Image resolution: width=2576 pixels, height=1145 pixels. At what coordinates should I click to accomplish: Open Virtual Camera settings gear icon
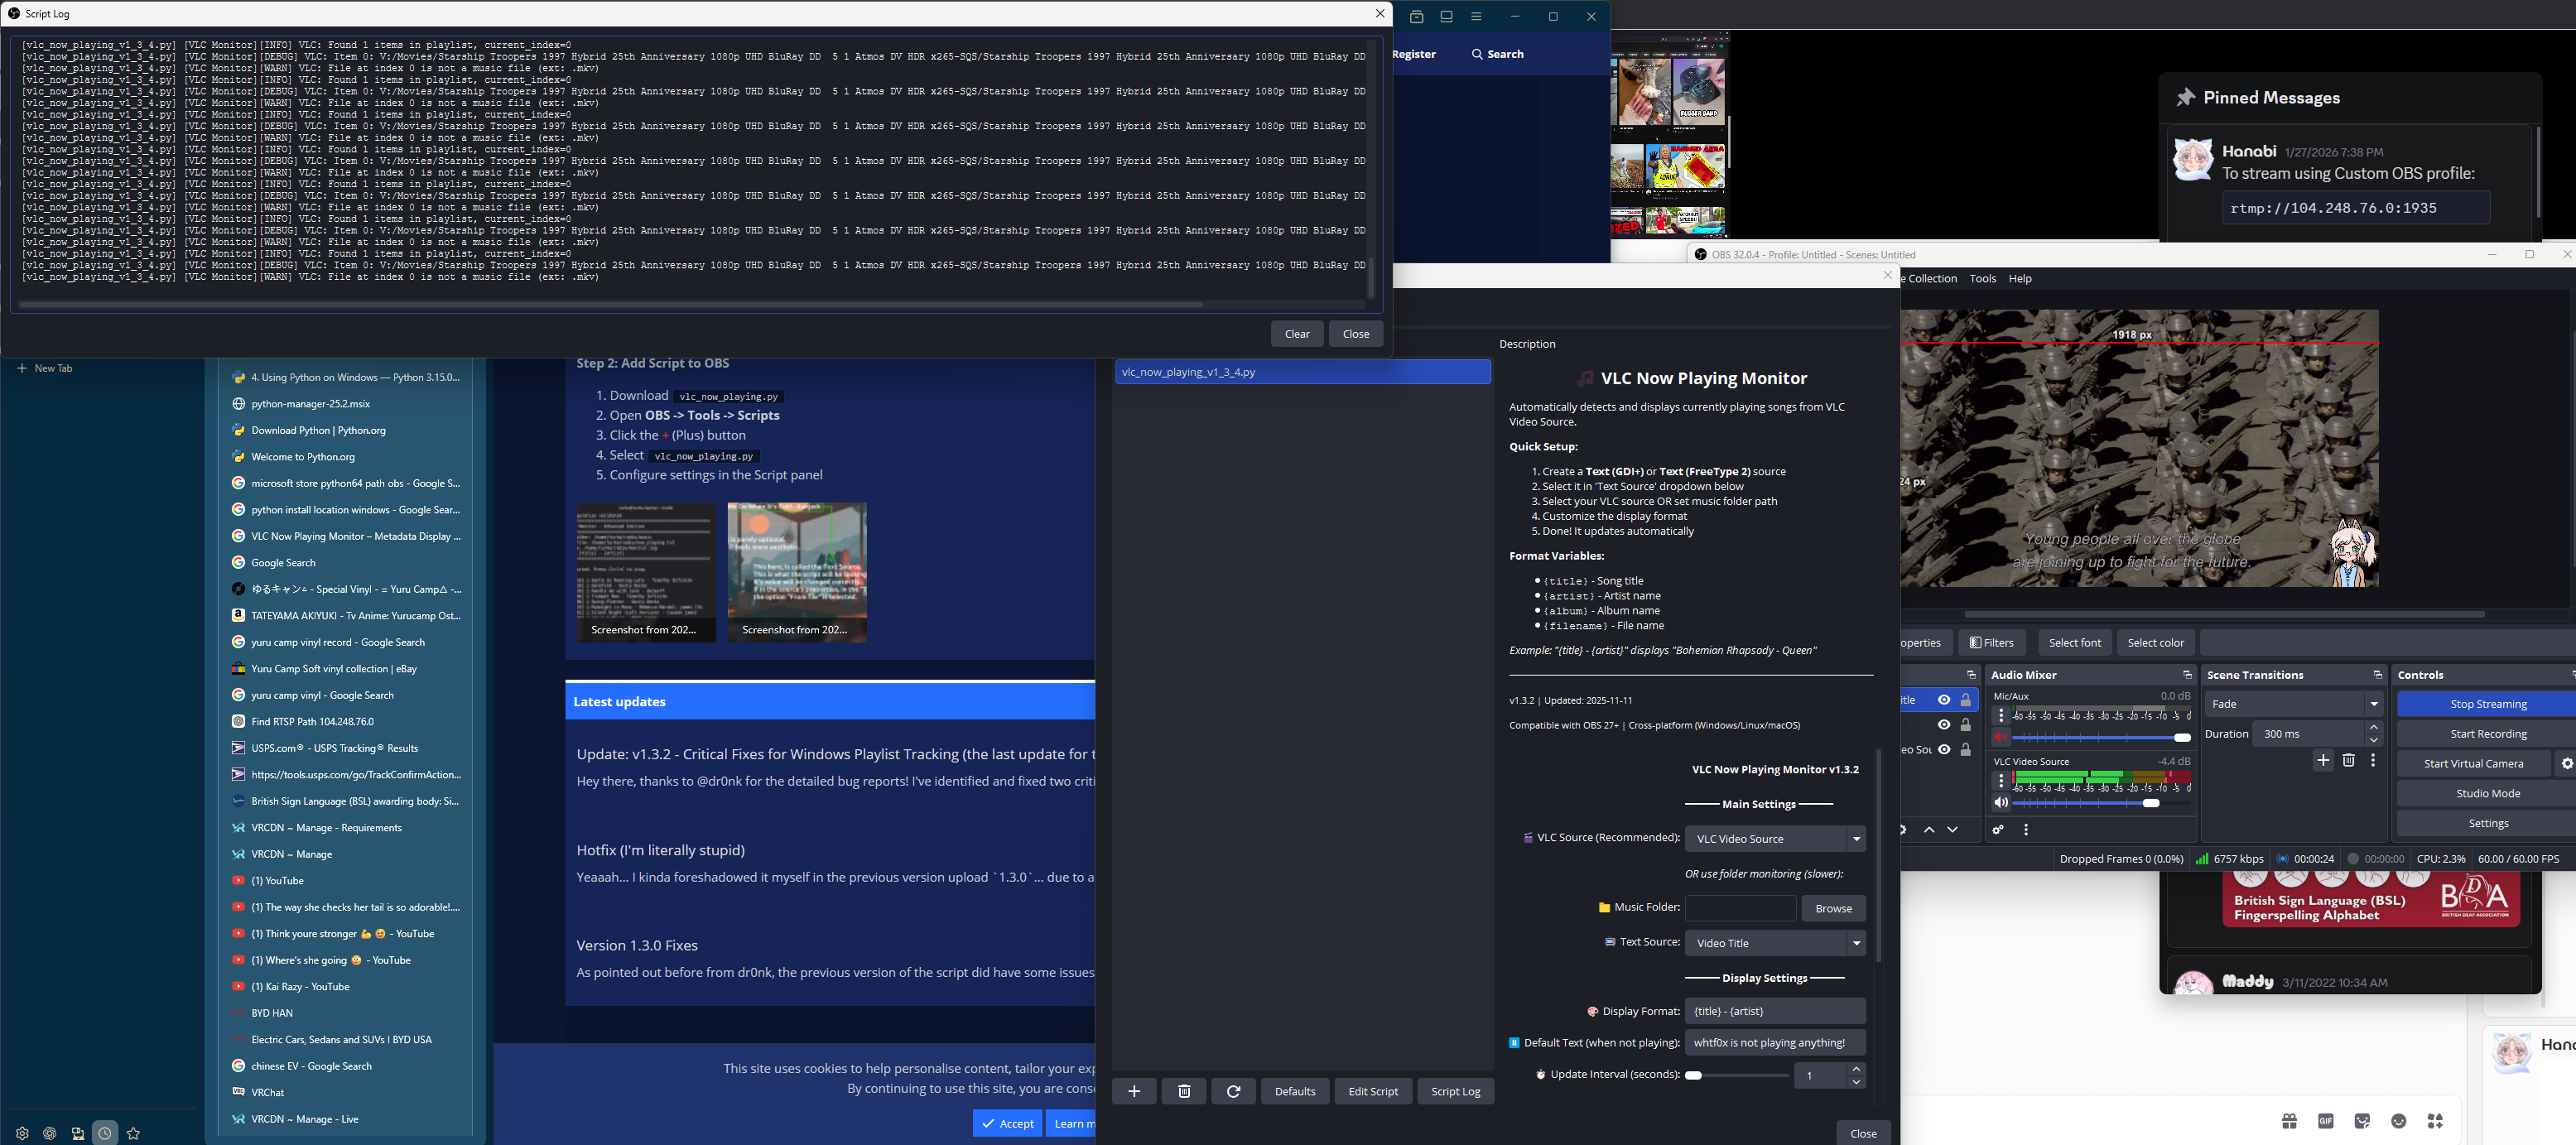(2567, 764)
